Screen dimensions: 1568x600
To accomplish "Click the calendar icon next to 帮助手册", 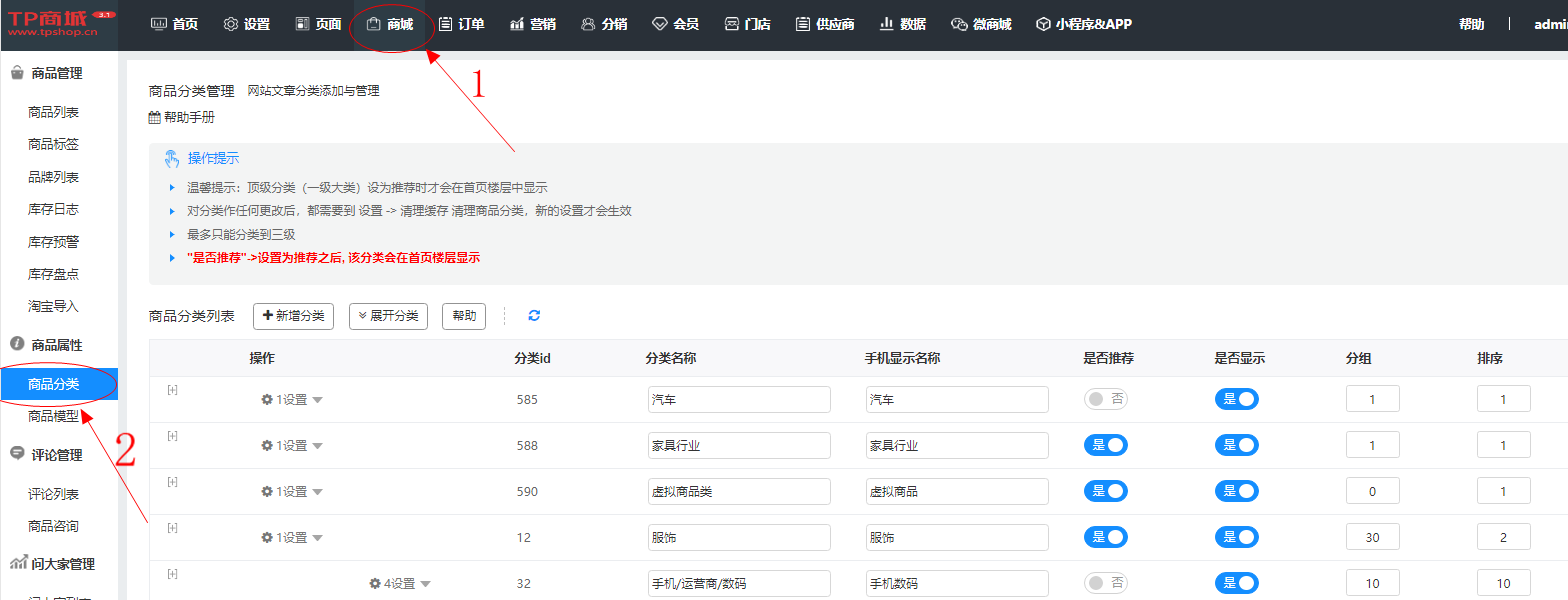I will click(x=154, y=118).
